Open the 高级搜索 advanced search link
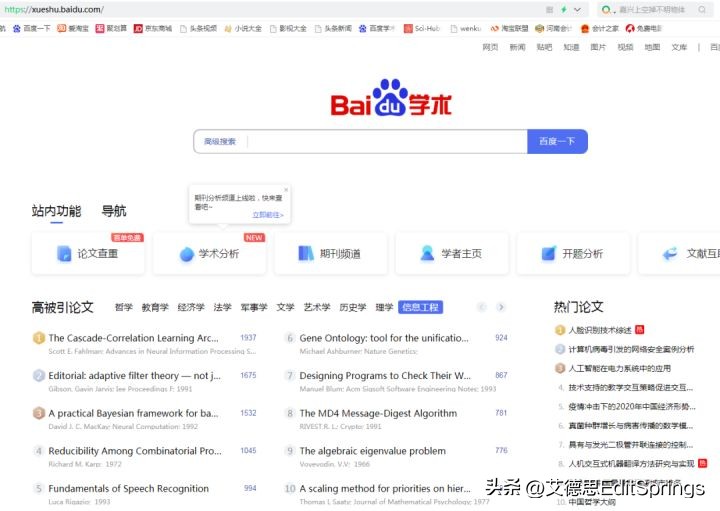This screenshot has height=511, width=720. 220,141
